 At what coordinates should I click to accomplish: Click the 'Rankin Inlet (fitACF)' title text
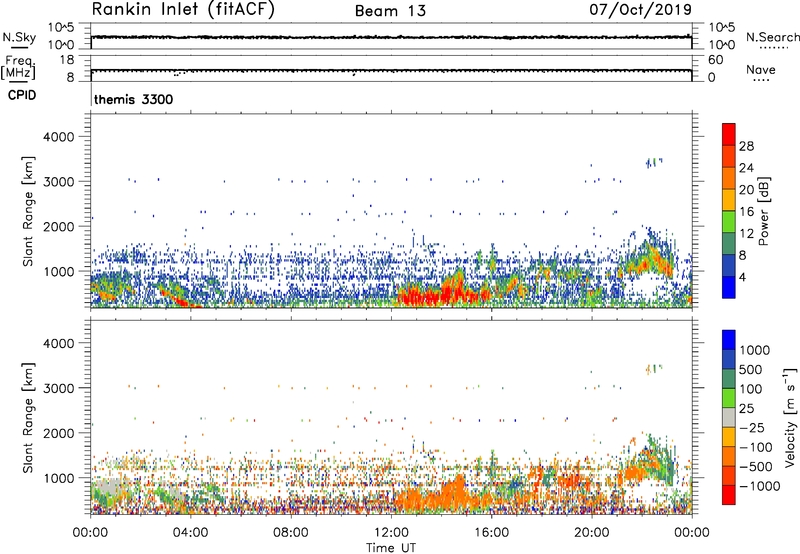click(183, 10)
